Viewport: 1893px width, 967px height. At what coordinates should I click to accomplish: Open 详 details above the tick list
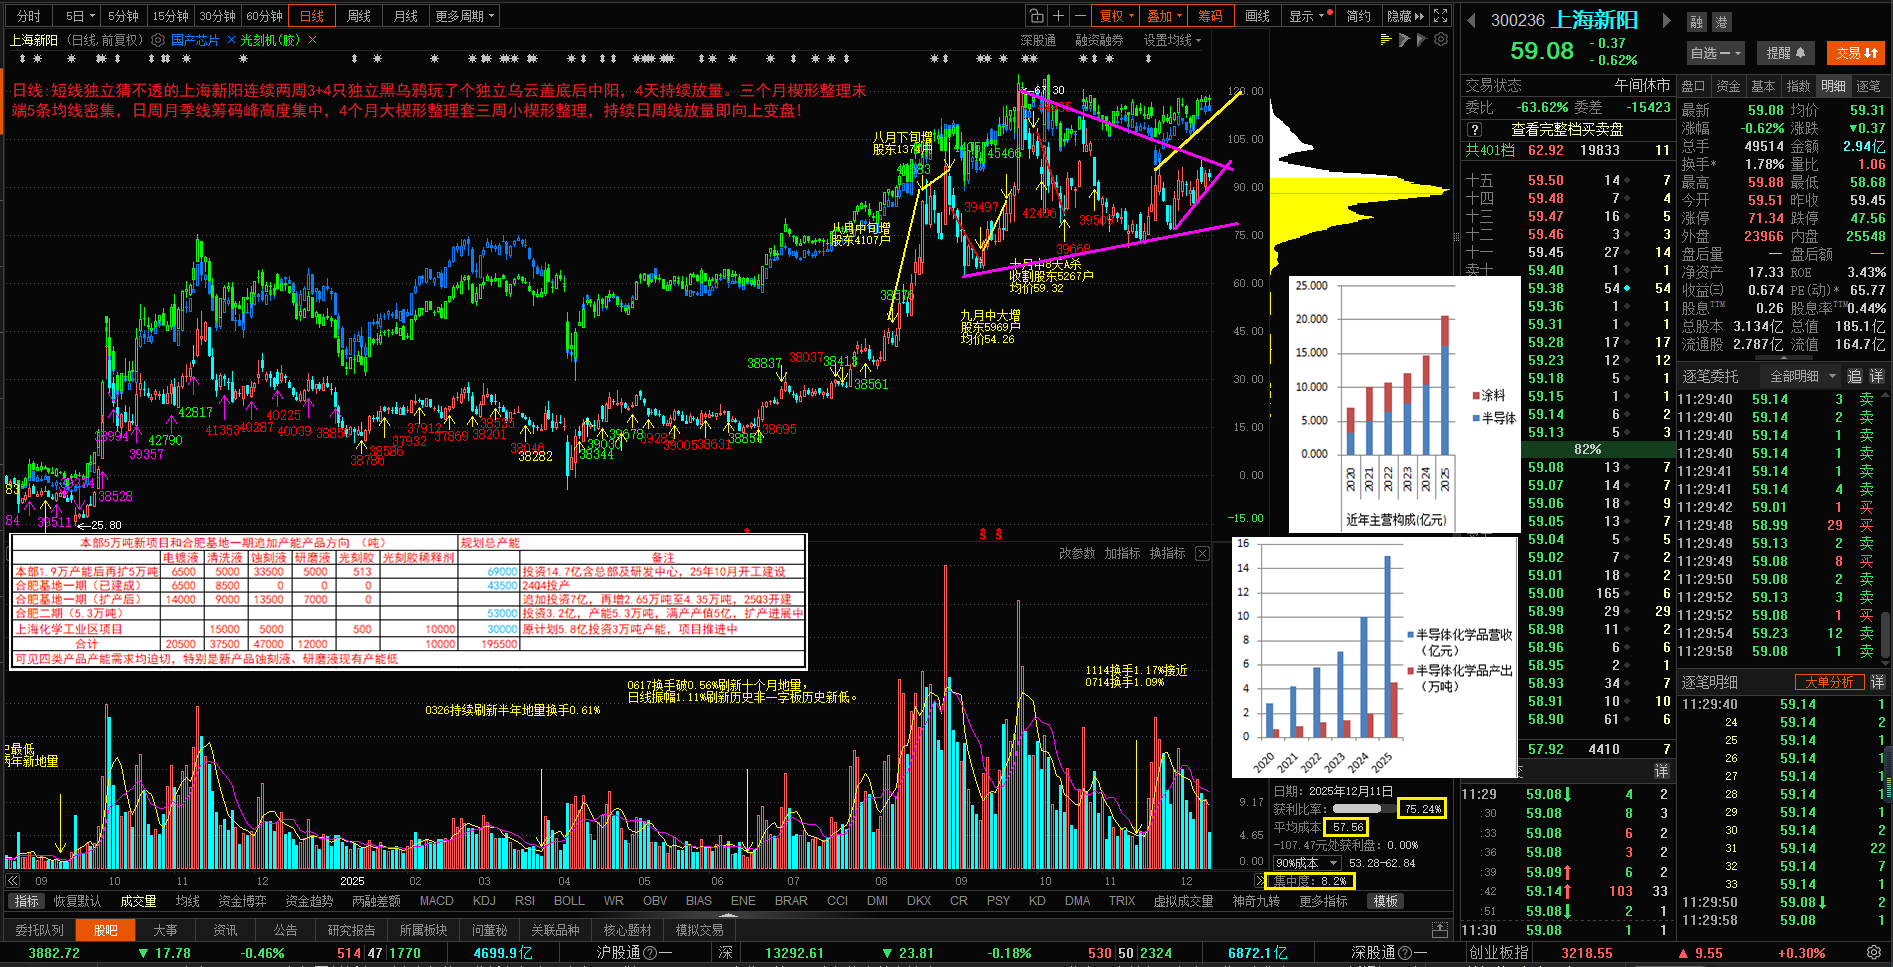pyautogui.click(x=1661, y=771)
